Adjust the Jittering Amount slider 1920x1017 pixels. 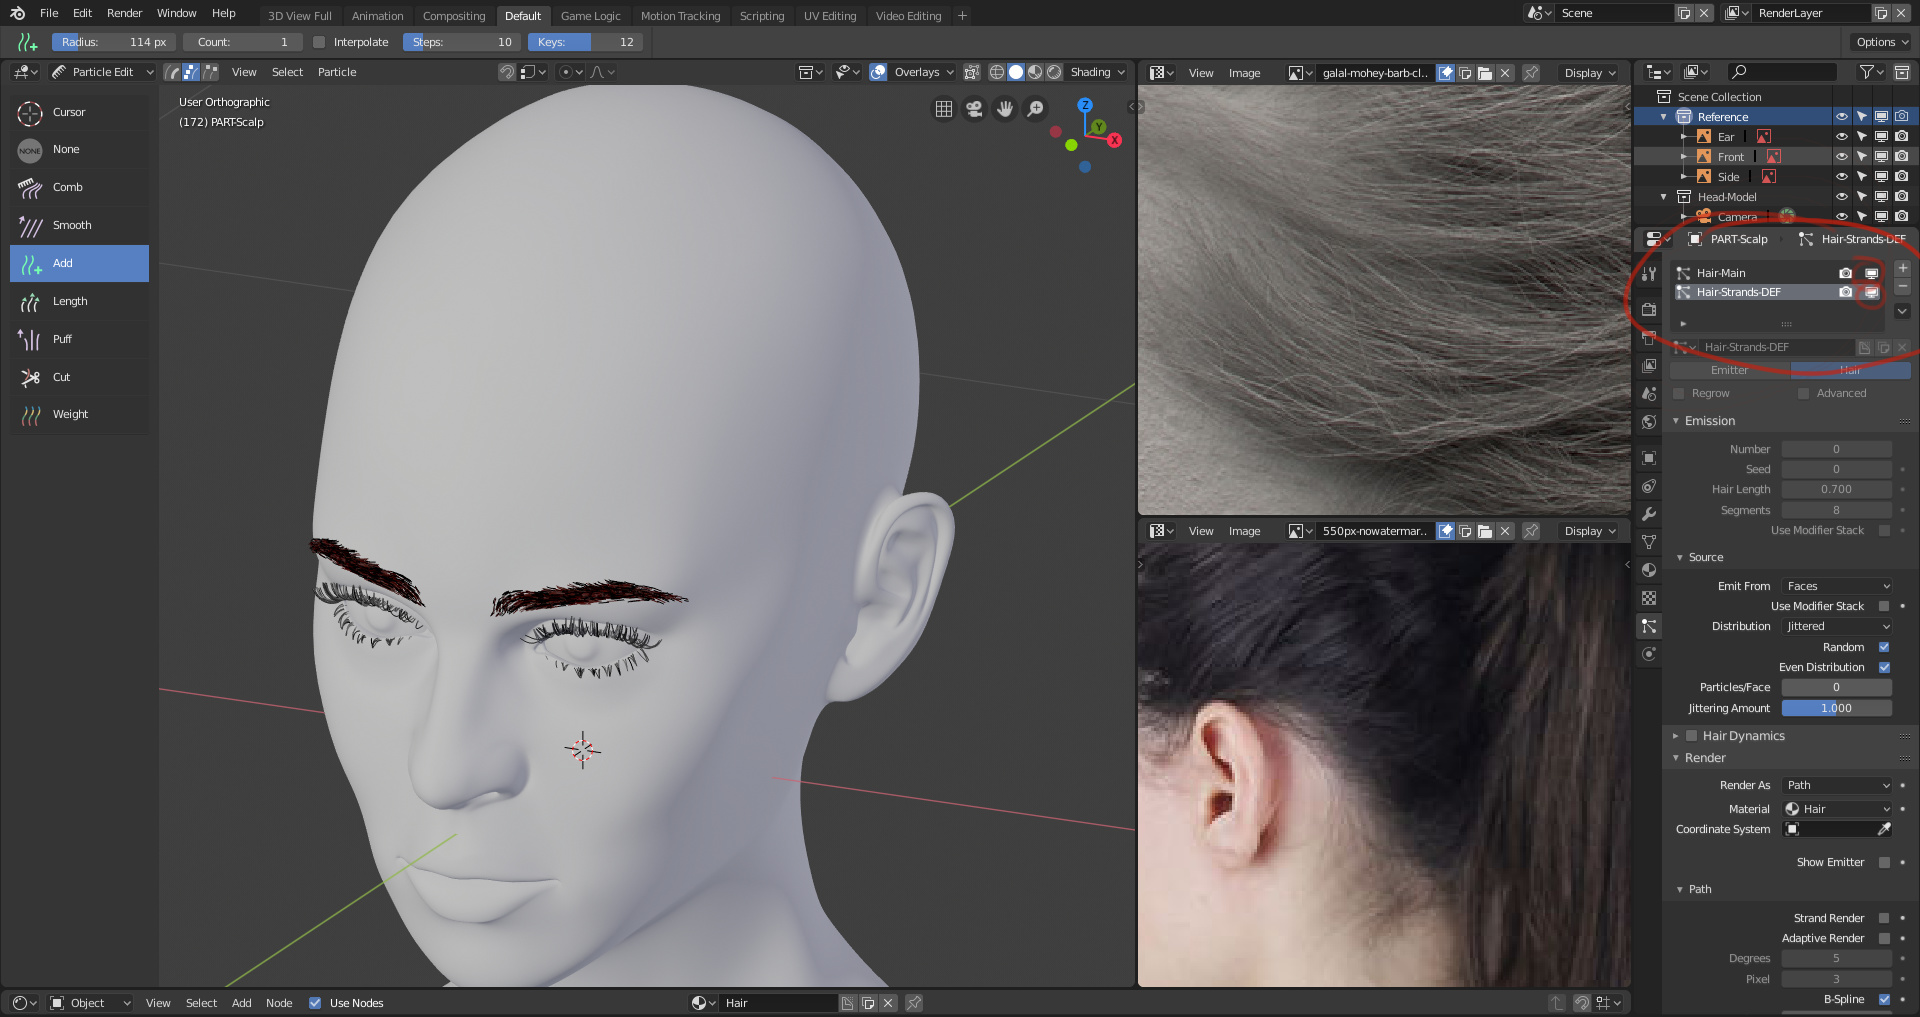point(1836,708)
